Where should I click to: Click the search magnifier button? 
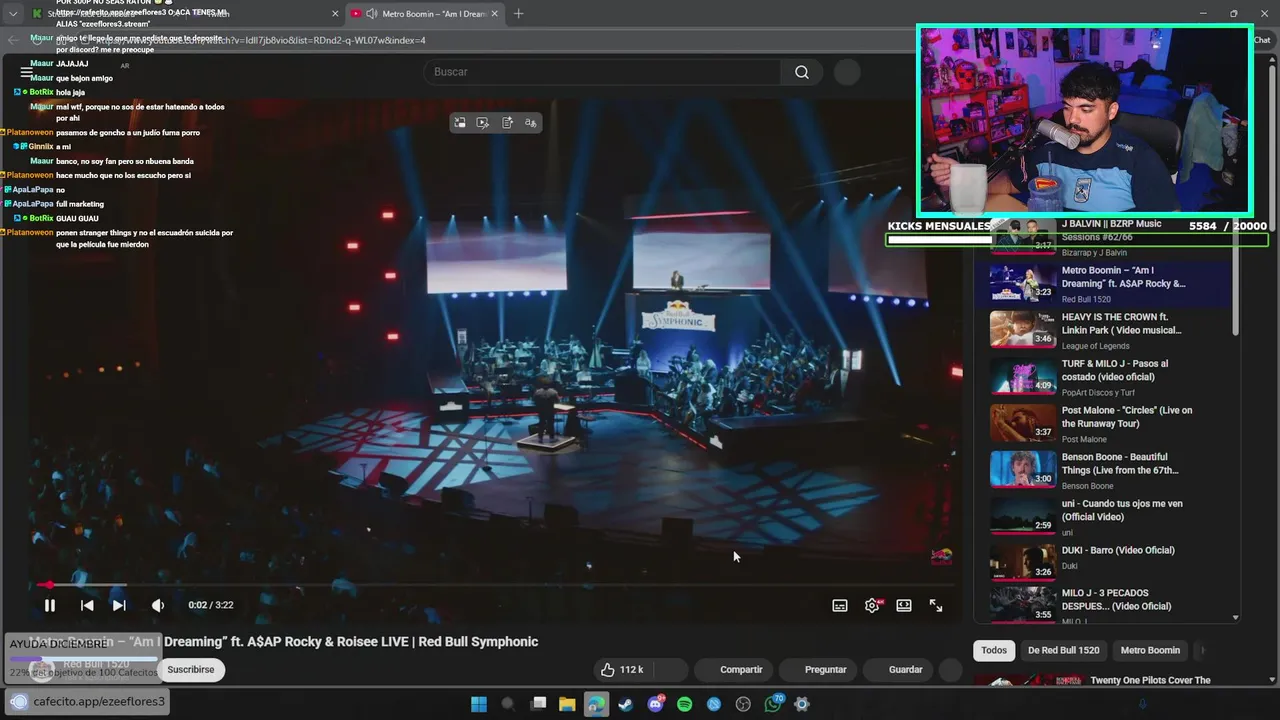[802, 72]
